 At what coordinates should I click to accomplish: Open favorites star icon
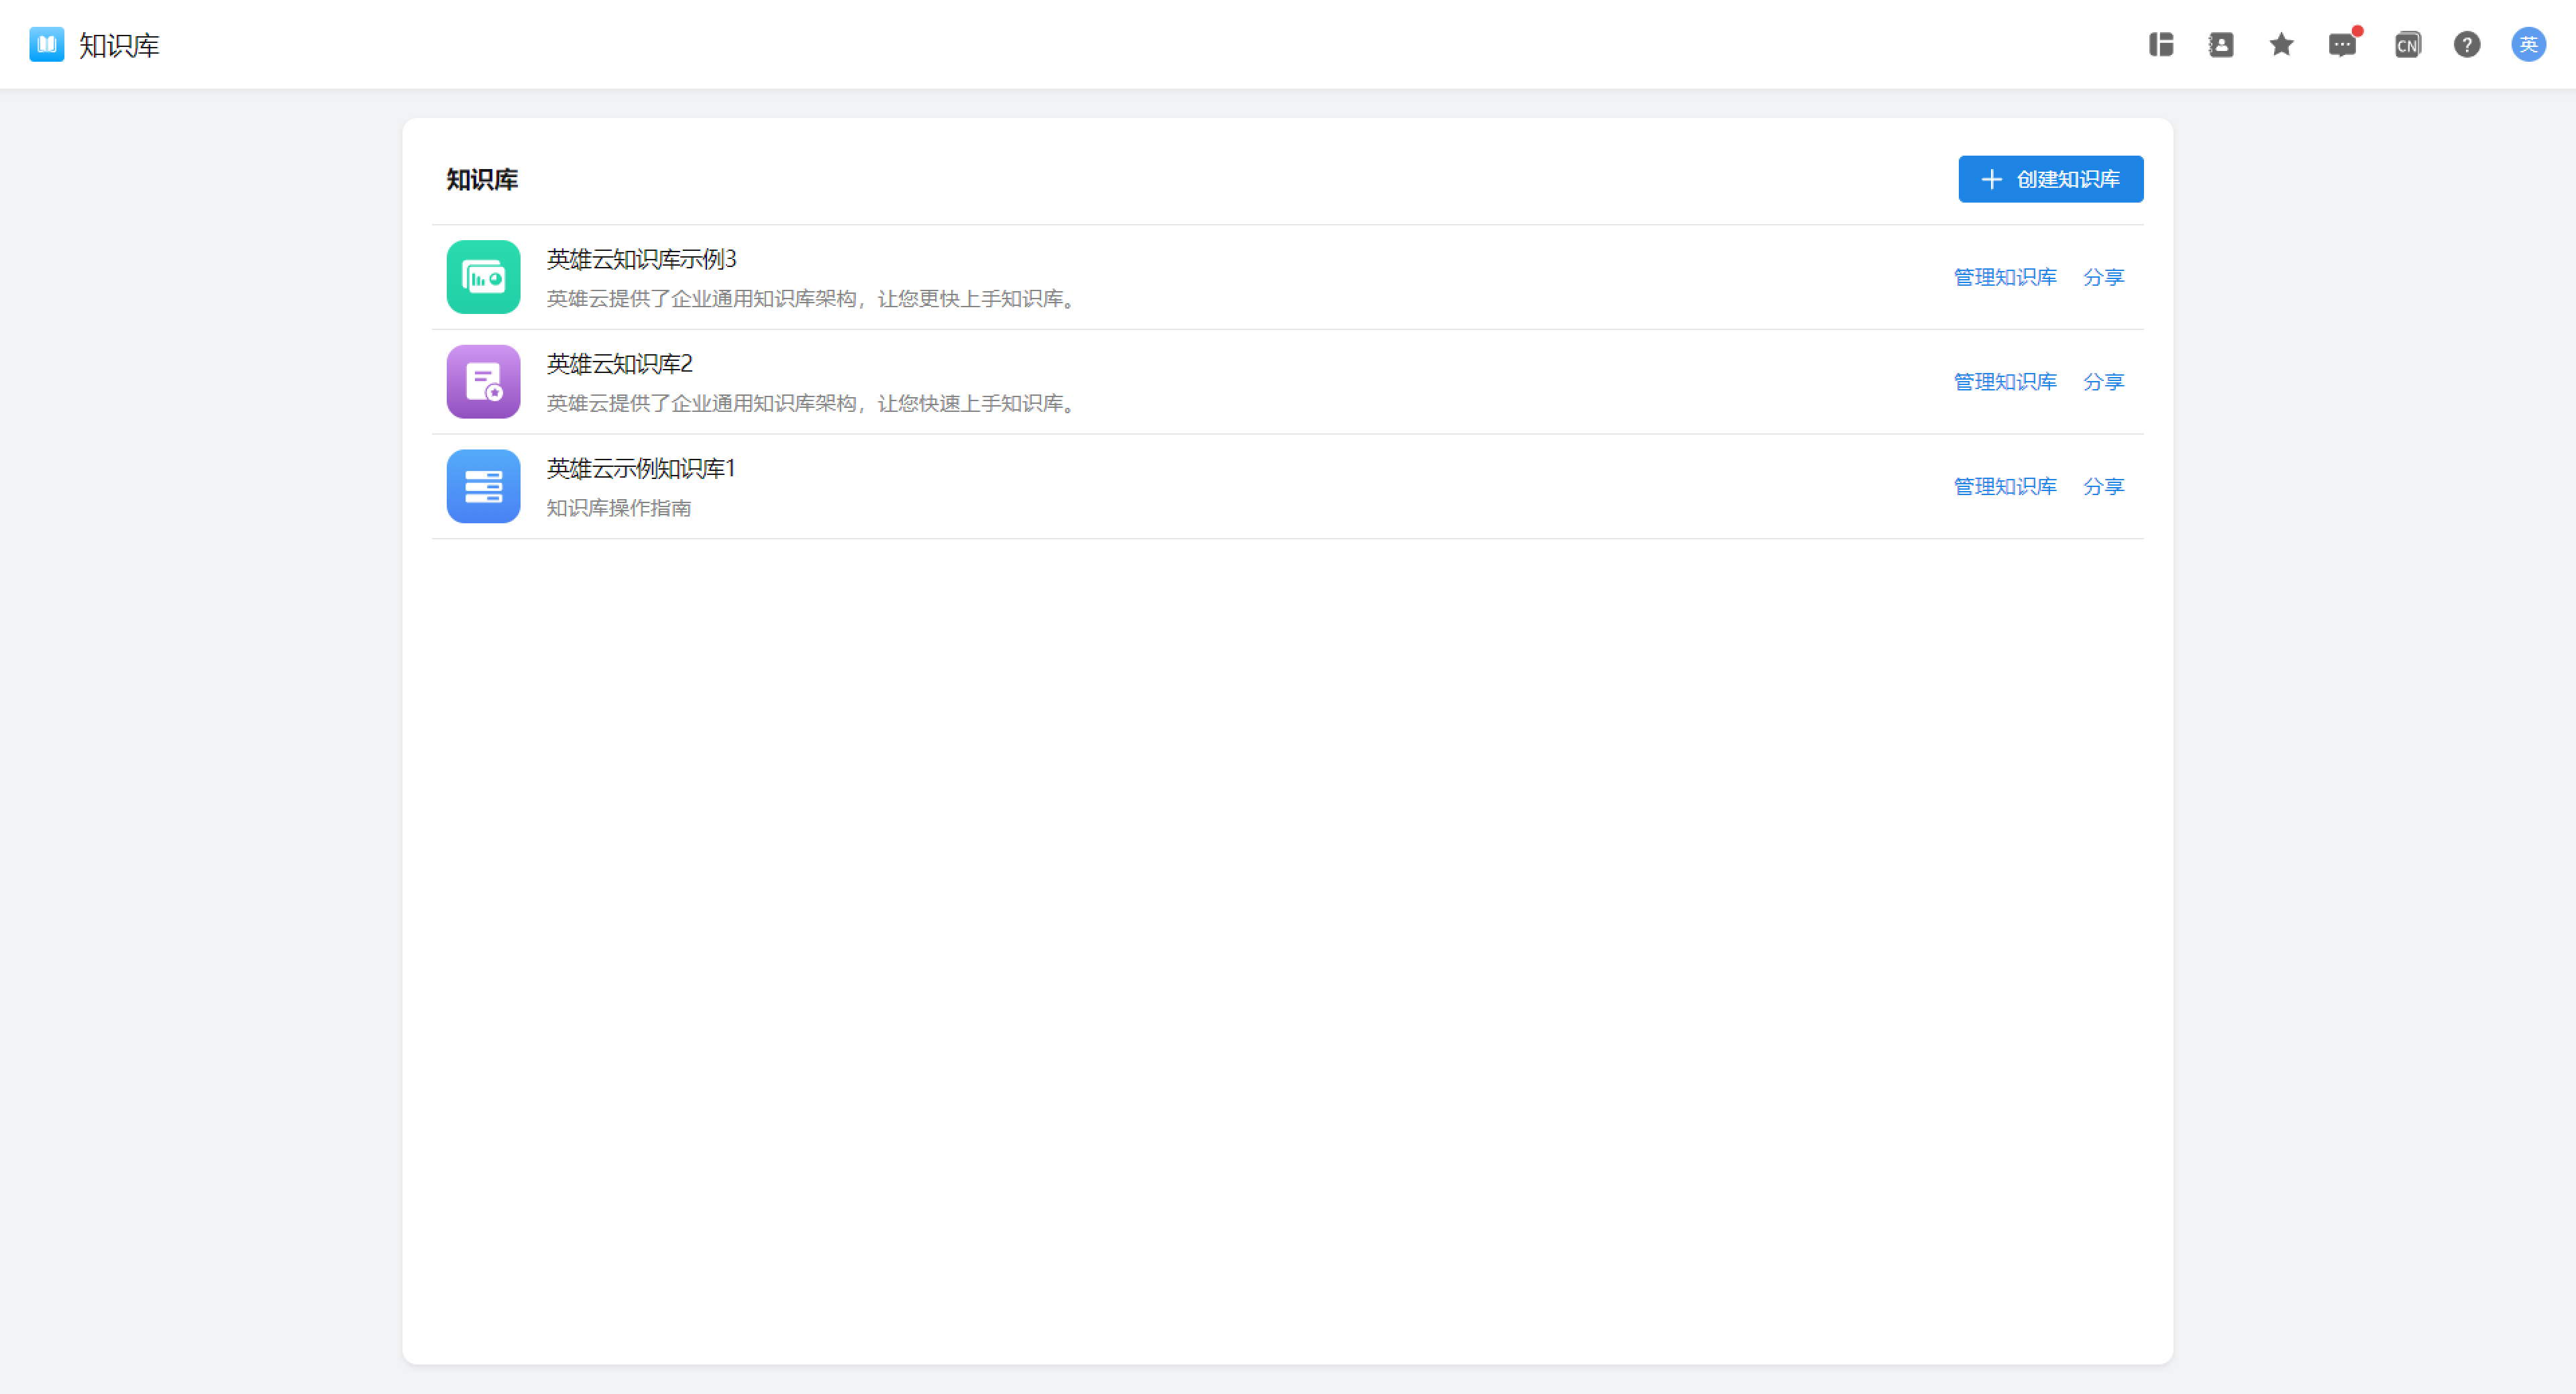(x=2281, y=44)
